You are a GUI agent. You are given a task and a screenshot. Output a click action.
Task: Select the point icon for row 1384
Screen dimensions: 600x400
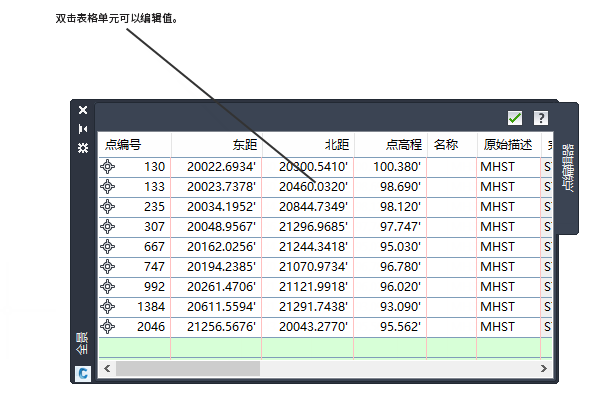click(x=108, y=307)
